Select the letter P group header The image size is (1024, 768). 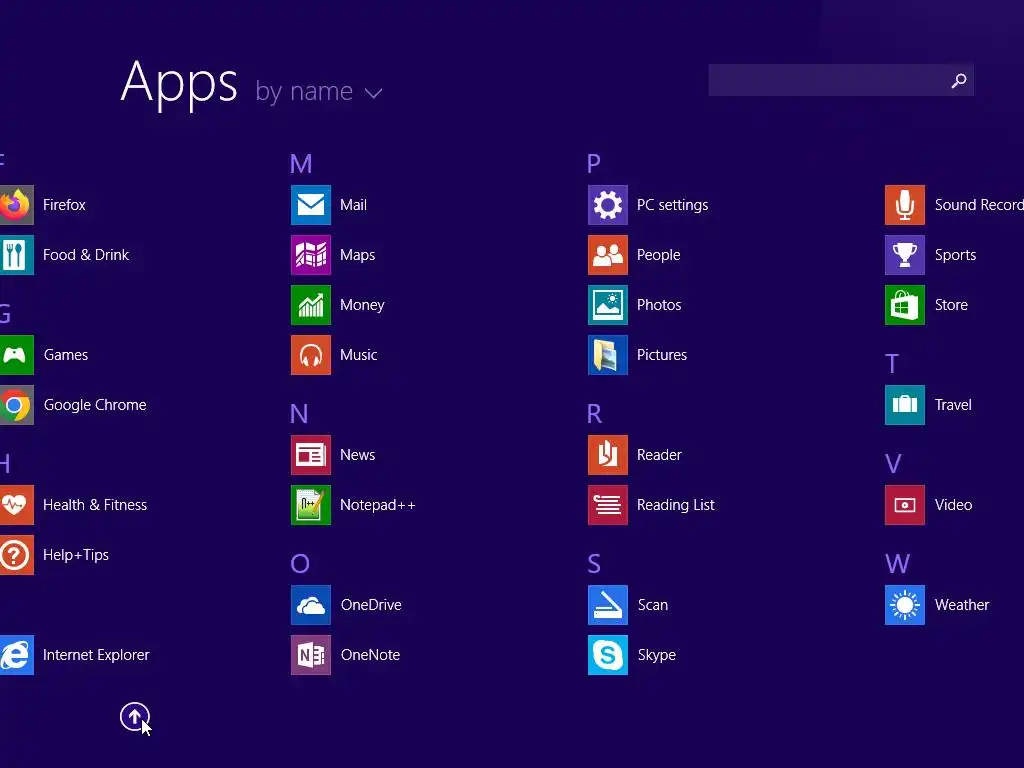pyautogui.click(x=594, y=163)
